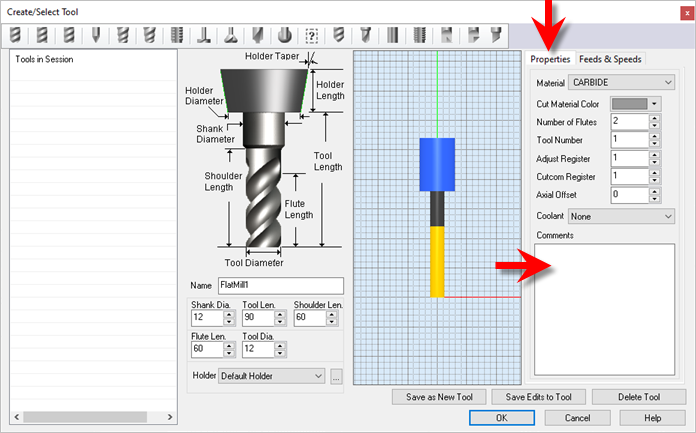Image resolution: width=696 pixels, height=433 pixels.
Task: Click the last toolbar icon, chamfered boring tool
Action: coord(496,35)
